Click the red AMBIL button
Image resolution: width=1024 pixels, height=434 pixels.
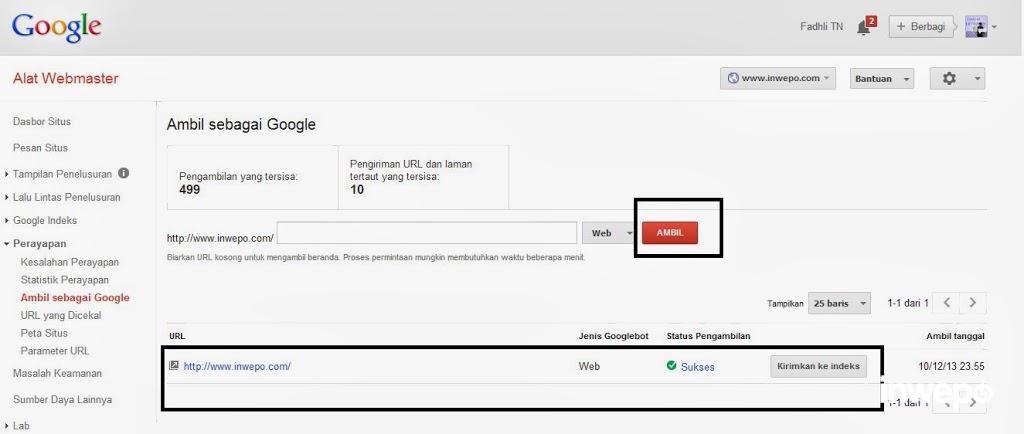click(x=669, y=233)
